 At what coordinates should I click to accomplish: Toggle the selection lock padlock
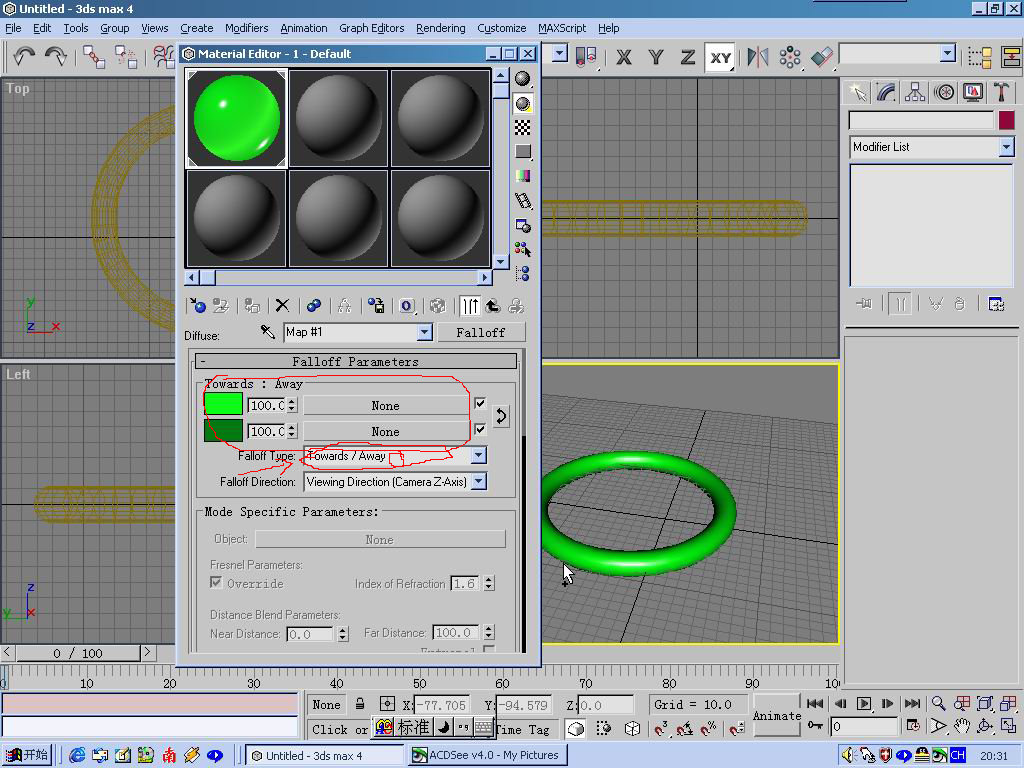pos(360,704)
